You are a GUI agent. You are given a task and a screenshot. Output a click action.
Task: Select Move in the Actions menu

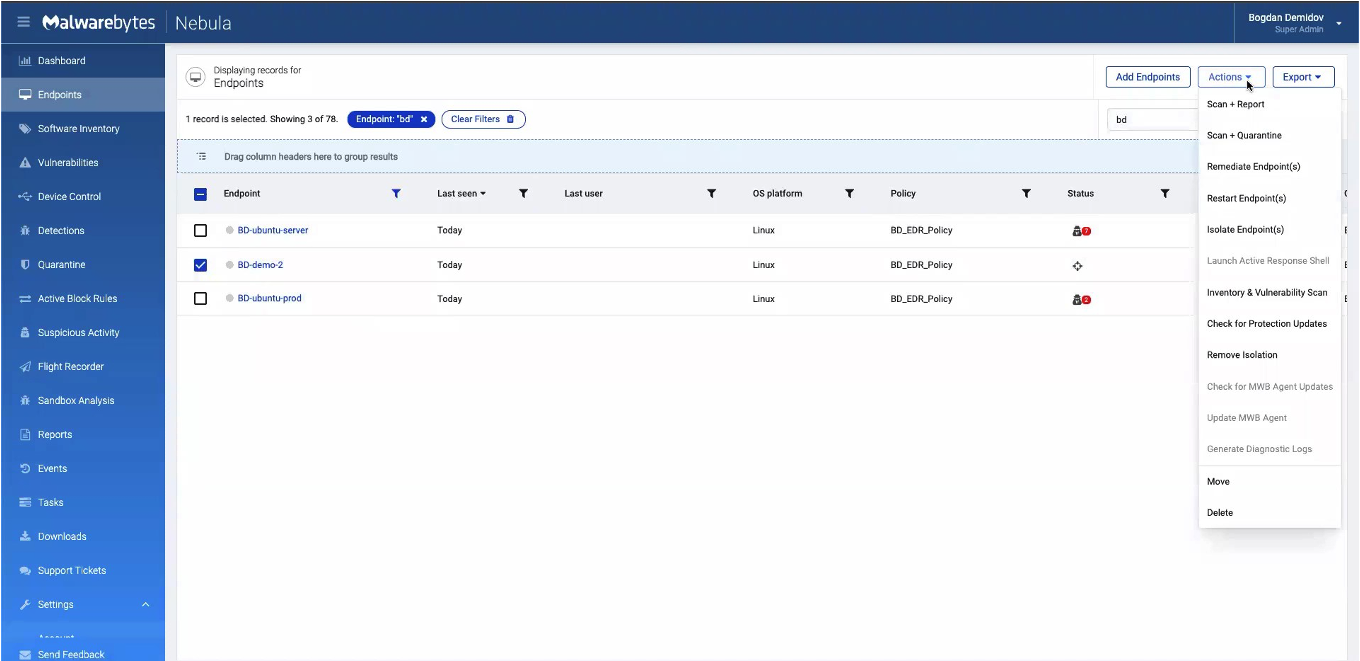click(x=1218, y=482)
